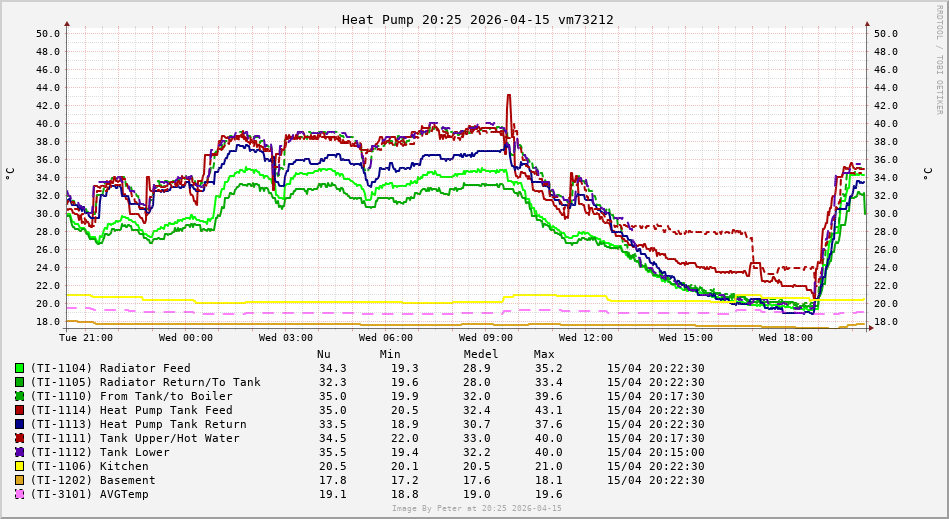Click the 'Max' column header
949x519 pixels.
coord(544,354)
